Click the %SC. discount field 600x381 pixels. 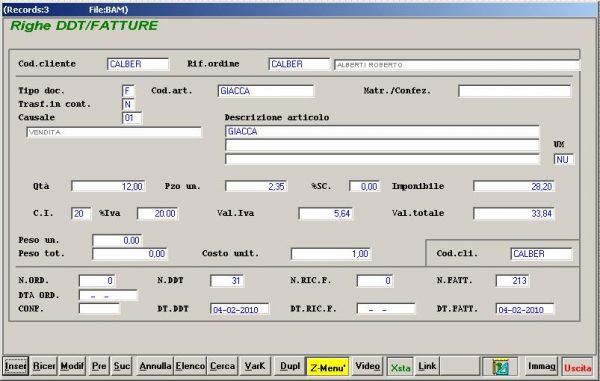coord(364,186)
